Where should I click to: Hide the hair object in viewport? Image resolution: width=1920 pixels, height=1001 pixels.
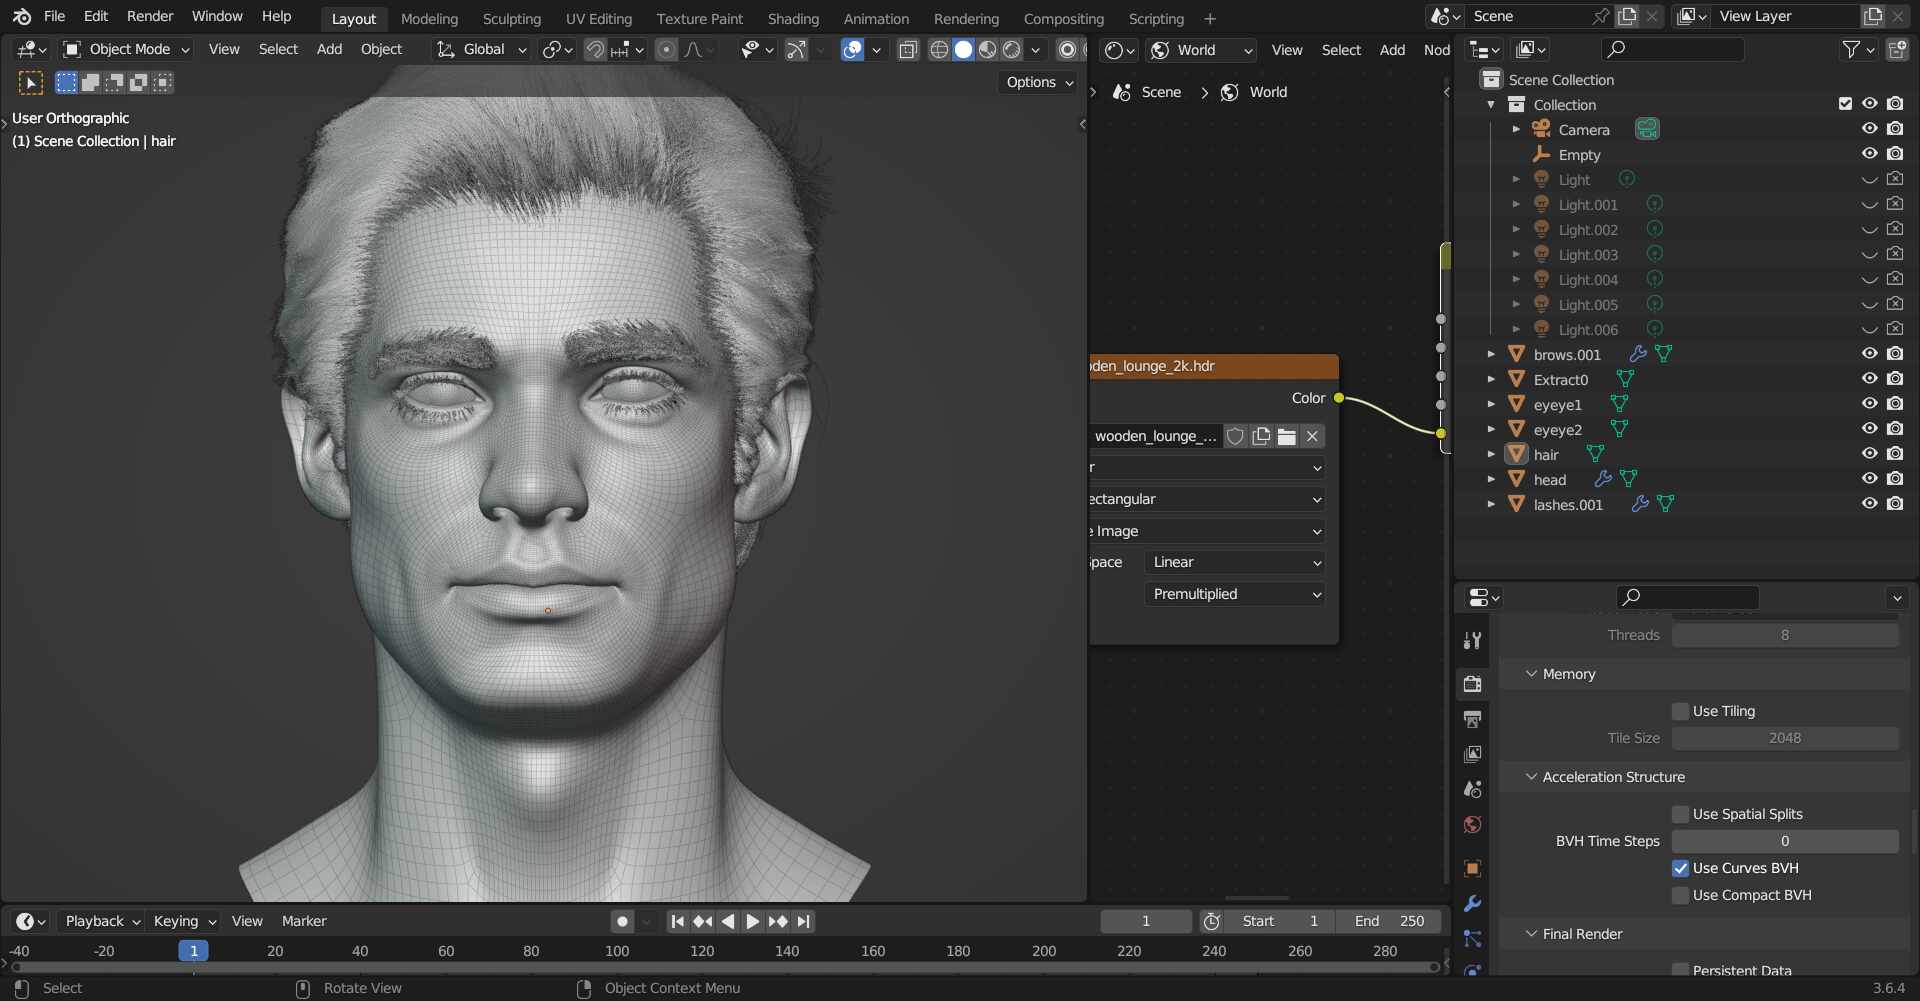coord(1869,454)
